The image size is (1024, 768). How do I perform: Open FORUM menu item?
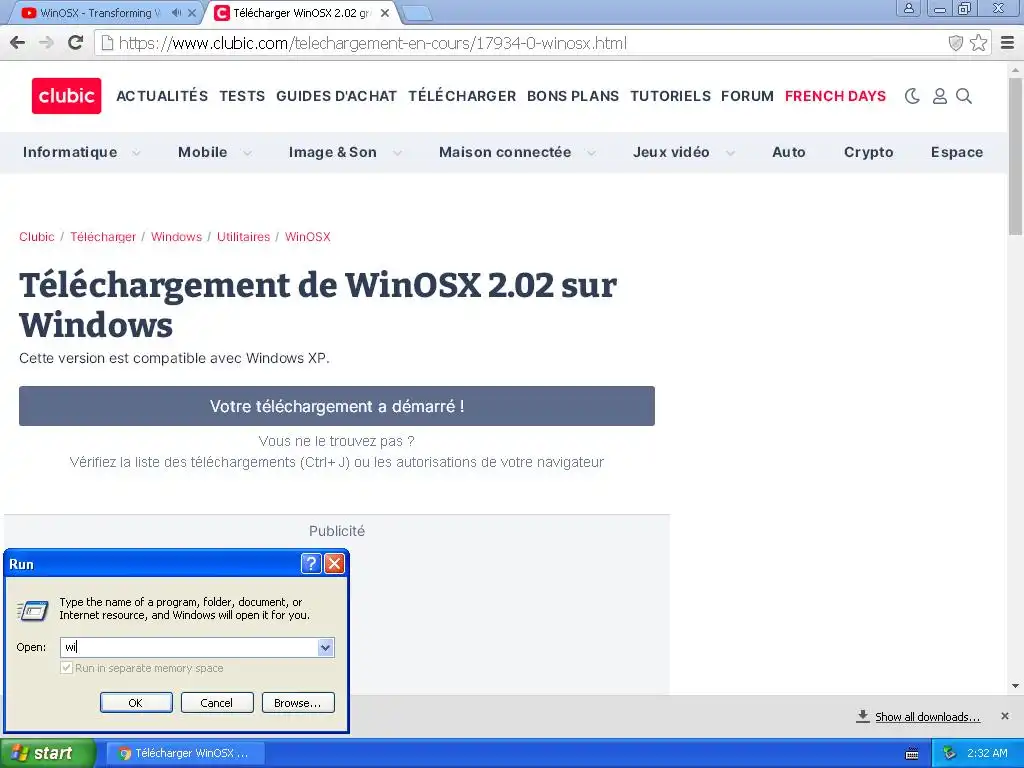(747, 96)
